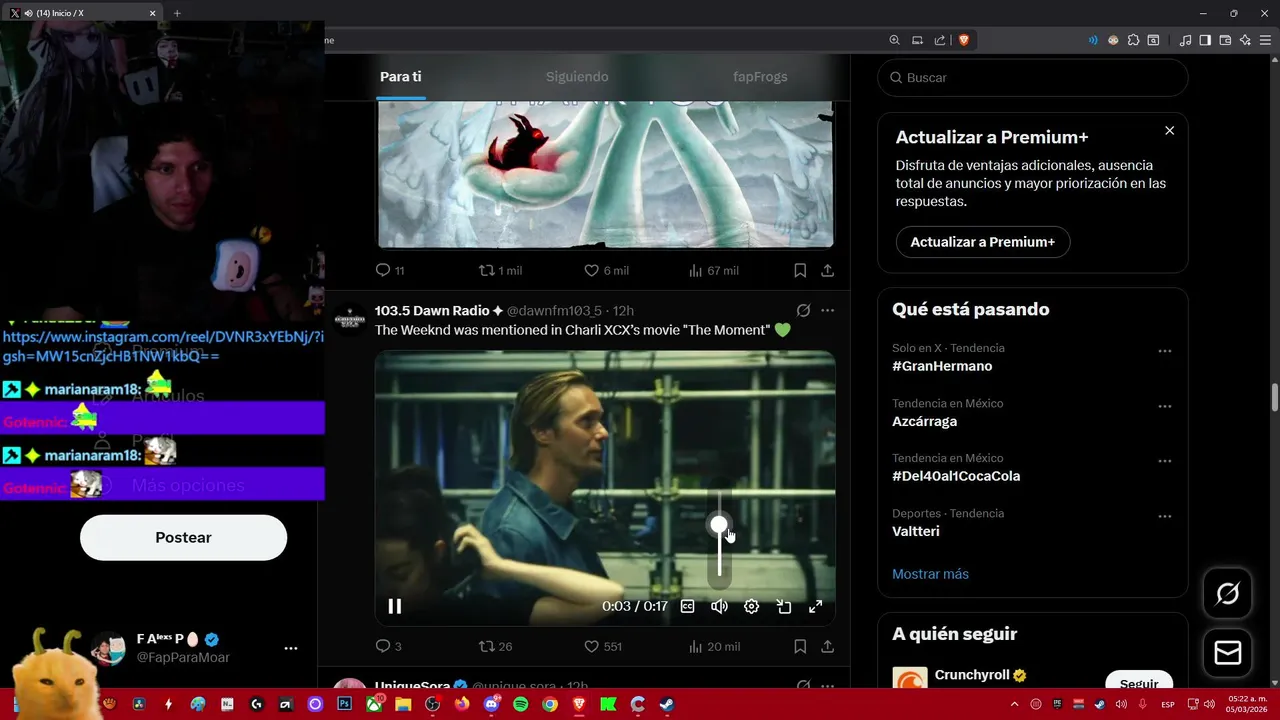Reply to the Dawn Radio post
The image size is (1280, 720).
click(x=388, y=647)
